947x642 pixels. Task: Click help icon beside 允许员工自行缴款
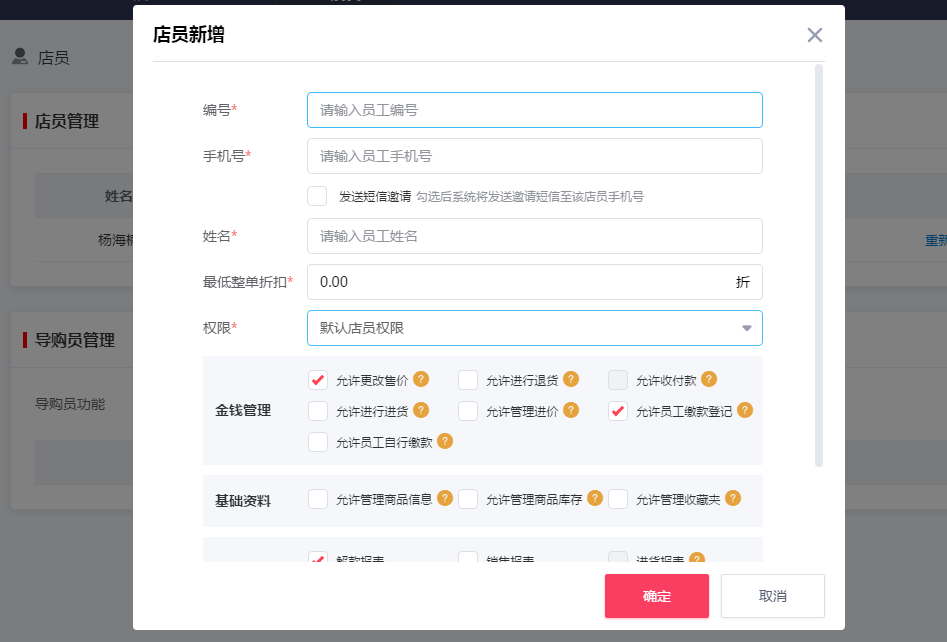tap(444, 442)
